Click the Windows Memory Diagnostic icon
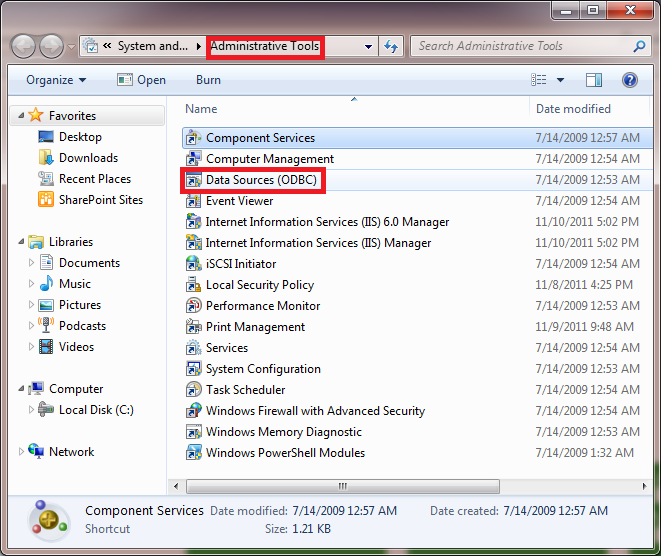Viewport: 661px width, 556px height. (193, 432)
